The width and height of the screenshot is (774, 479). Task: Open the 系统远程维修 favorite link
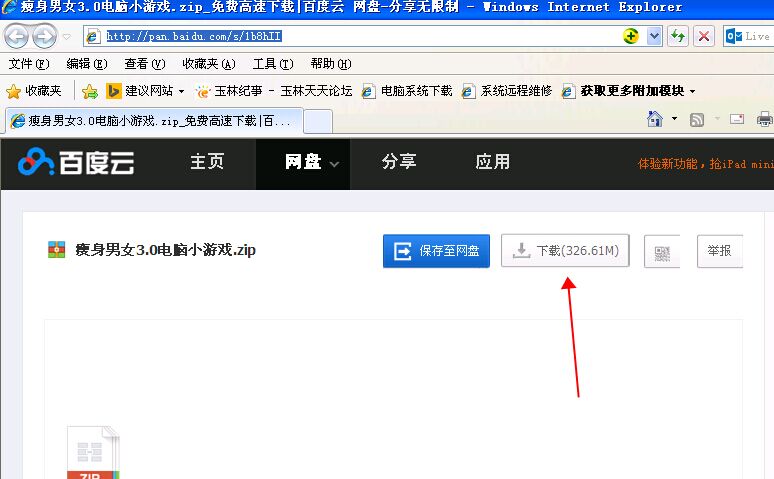pyautogui.click(x=507, y=91)
